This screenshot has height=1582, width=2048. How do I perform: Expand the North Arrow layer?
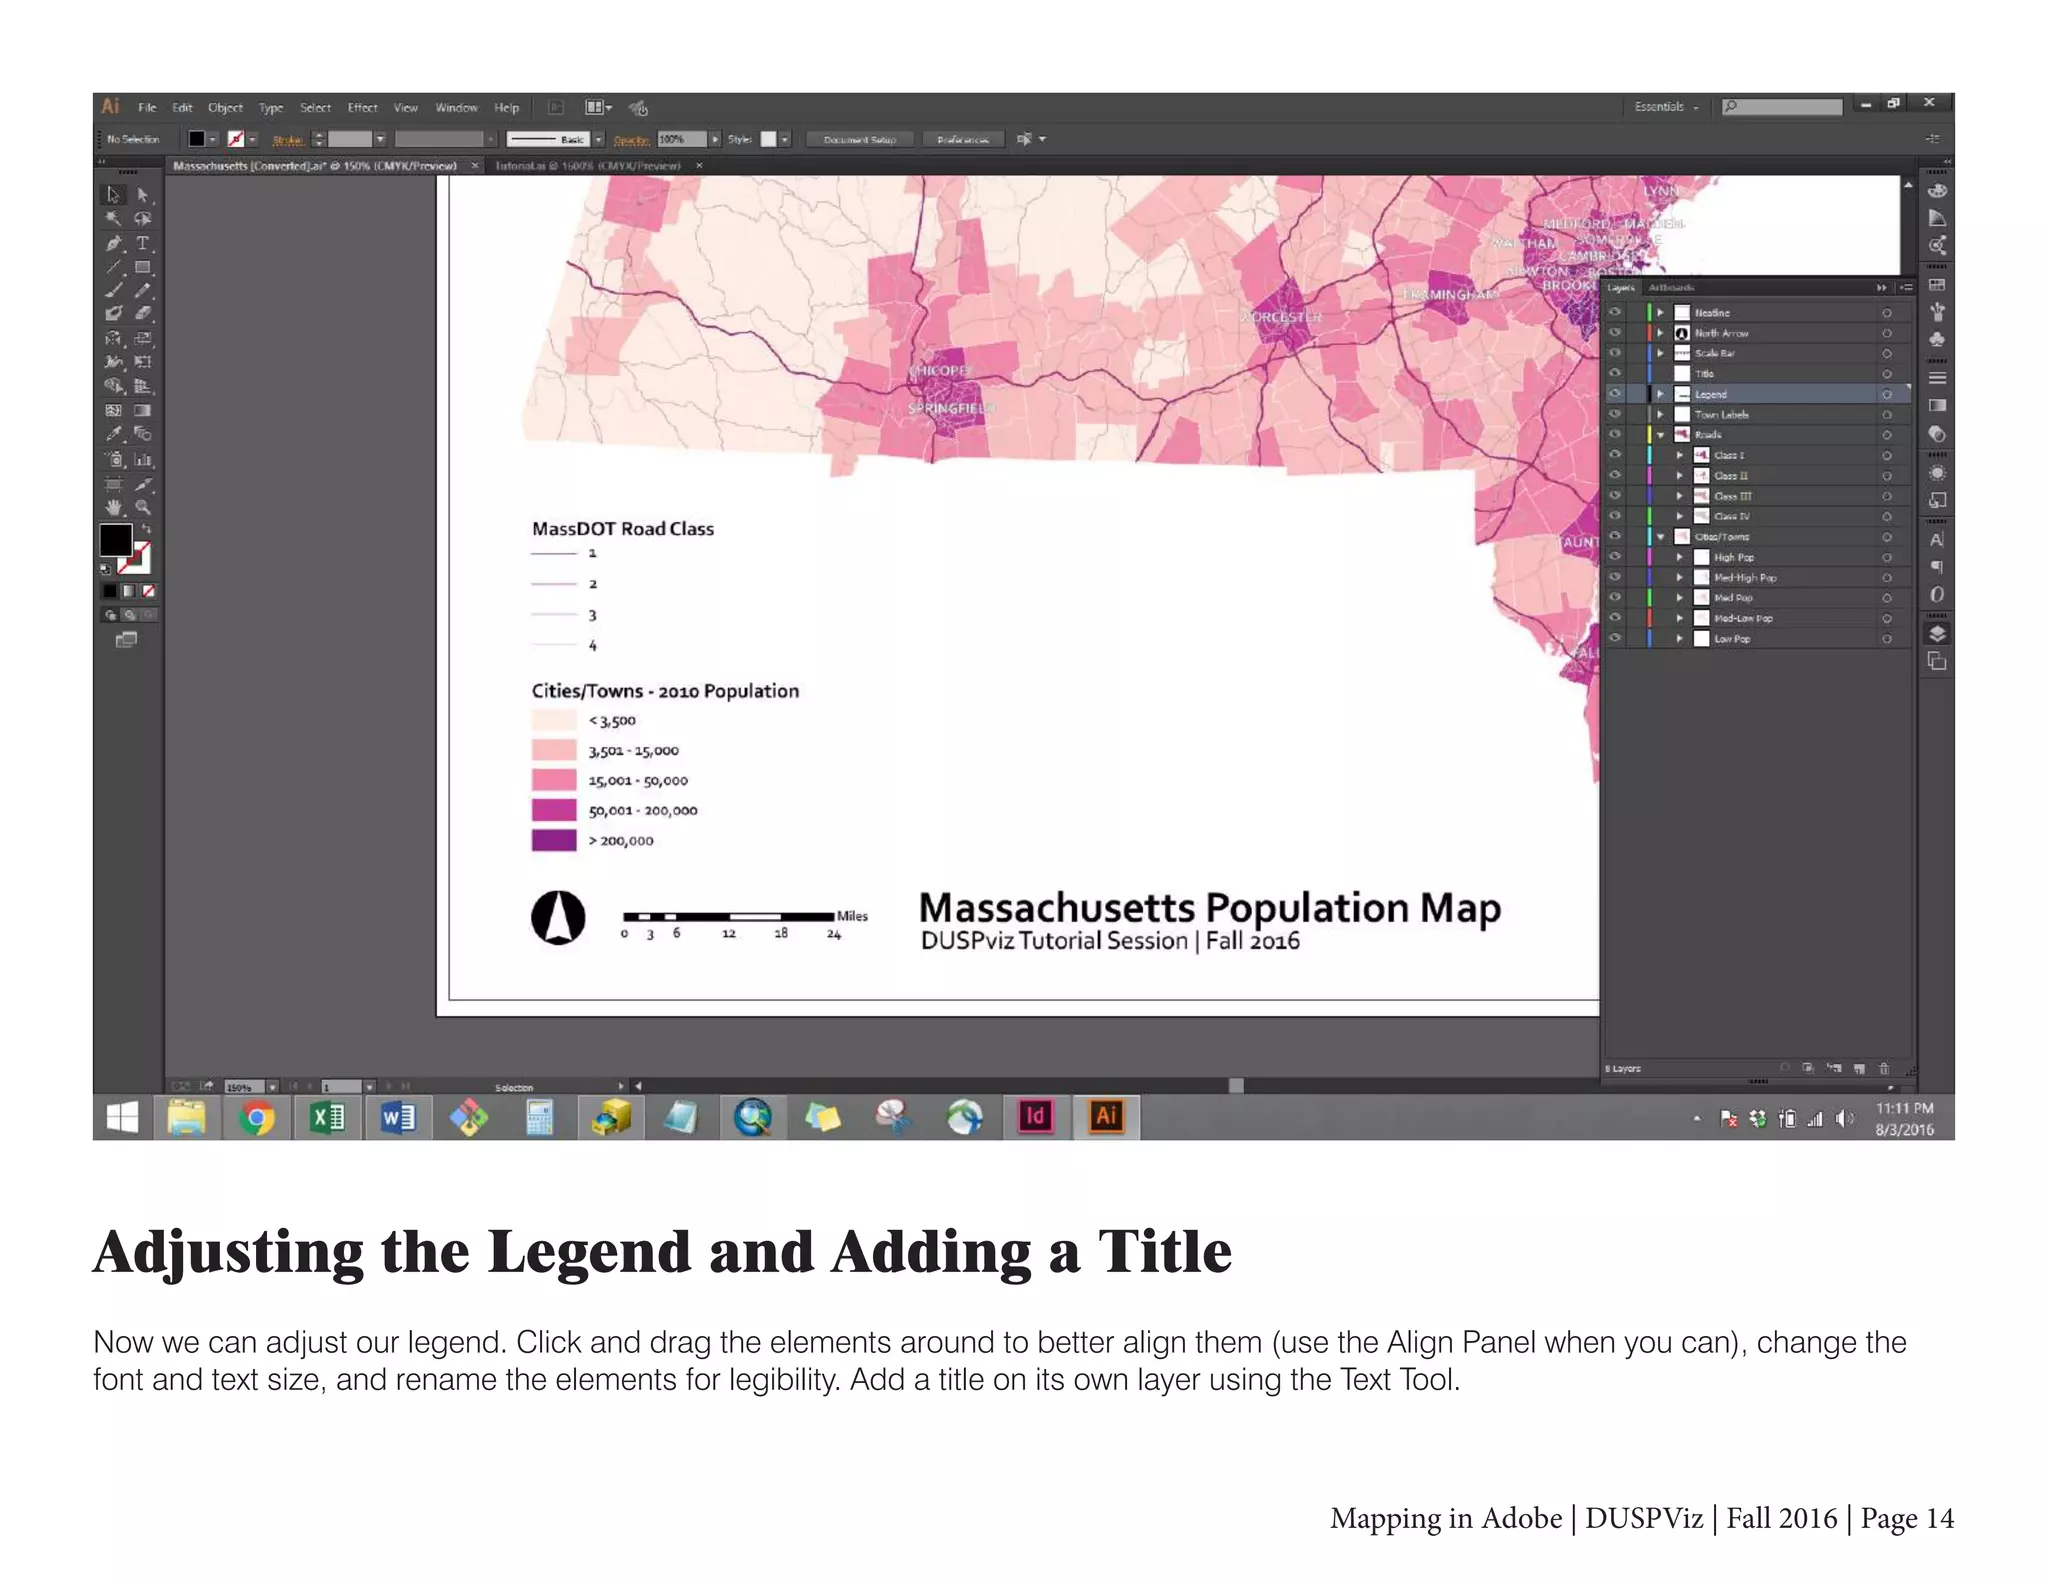(1660, 332)
